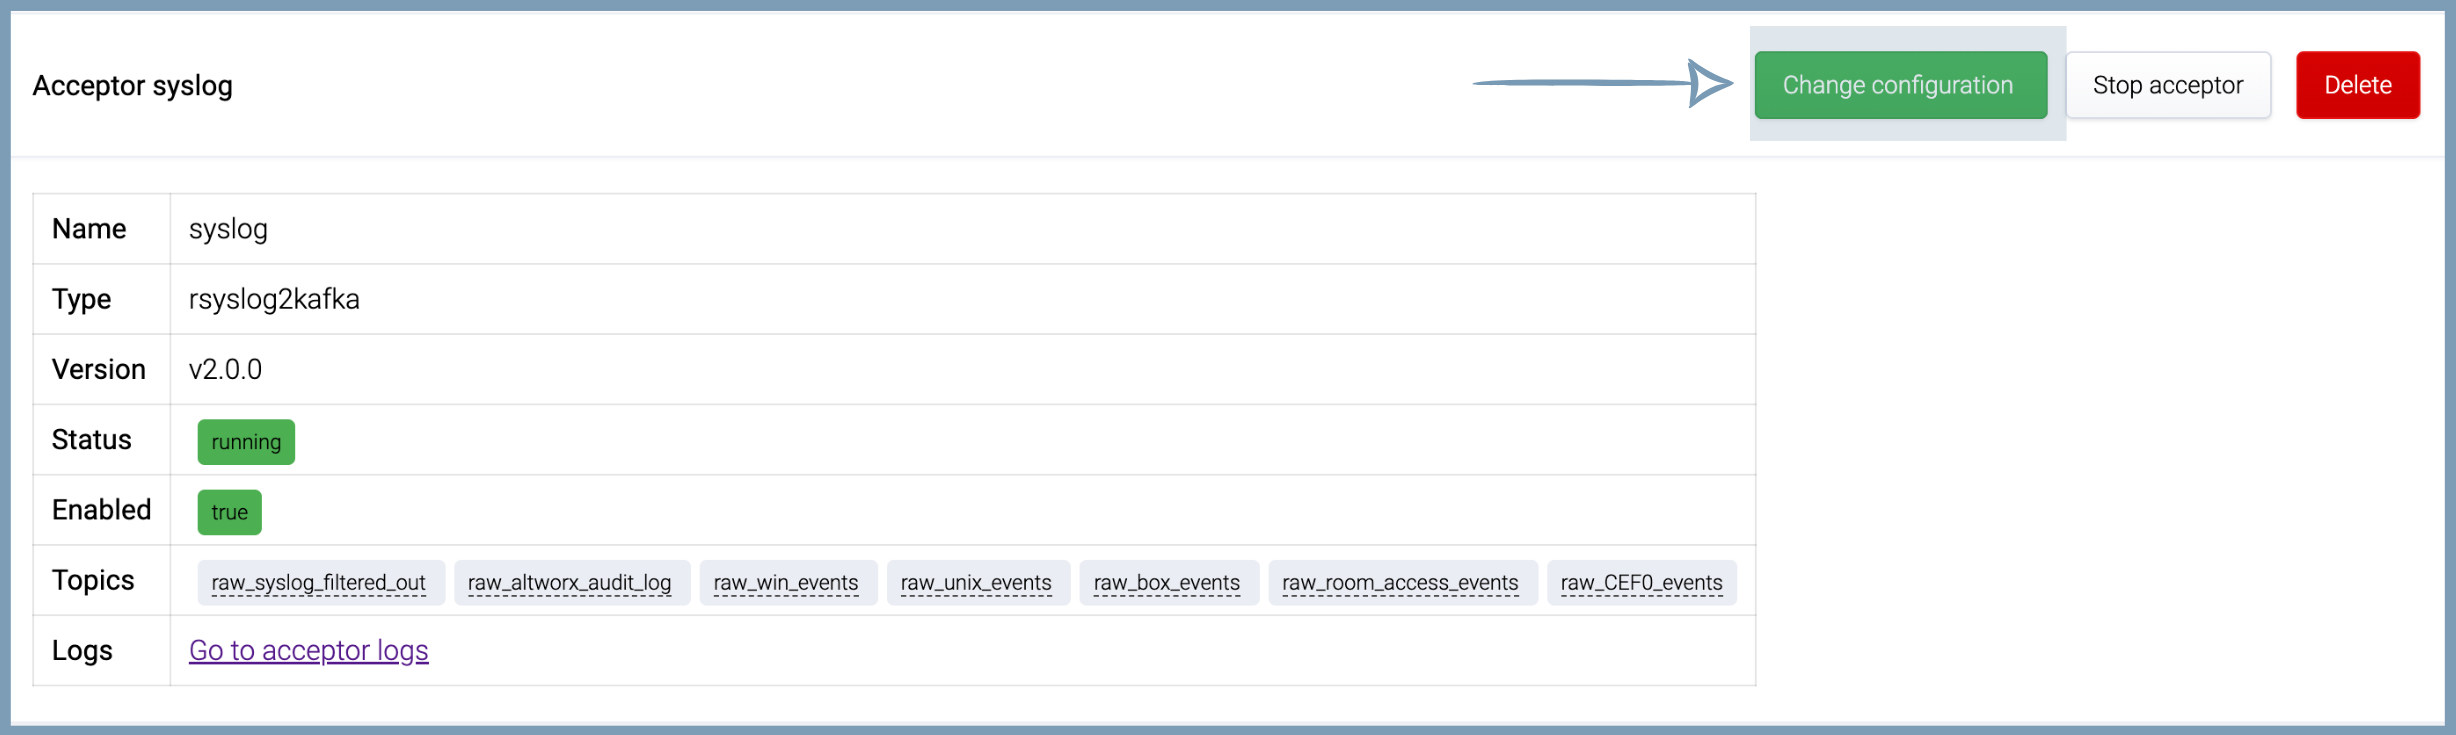Viewport: 2456px width, 735px height.
Task: Open the raw_room_access_events topic tag
Action: coord(1400,582)
